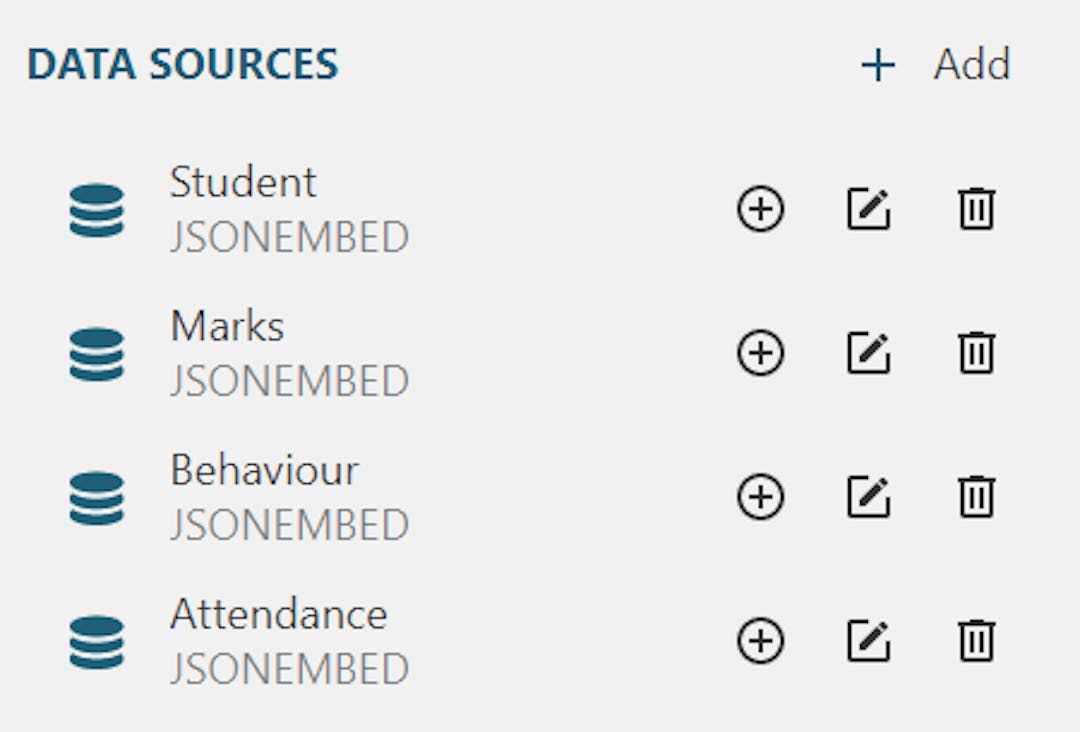Screen dimensions: 1080x732
Task: Edit the Marks data source
Action: coord(869,353)
